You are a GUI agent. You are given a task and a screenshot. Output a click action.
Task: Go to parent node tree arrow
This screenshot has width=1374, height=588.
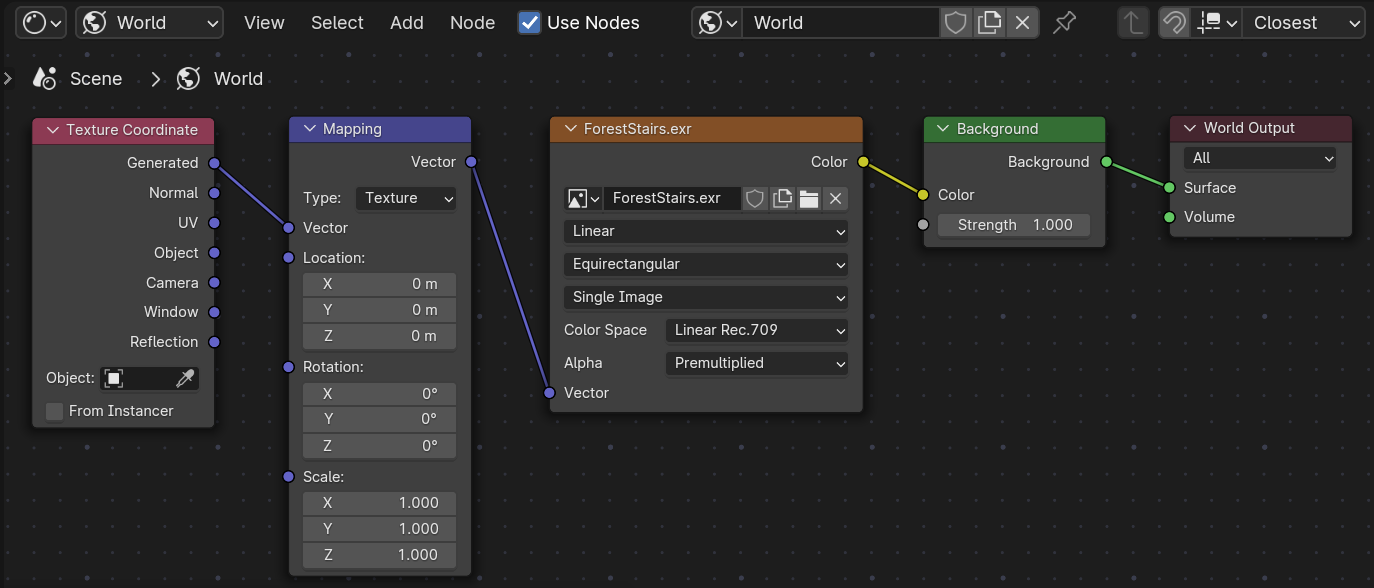[x=1134, y=22]
